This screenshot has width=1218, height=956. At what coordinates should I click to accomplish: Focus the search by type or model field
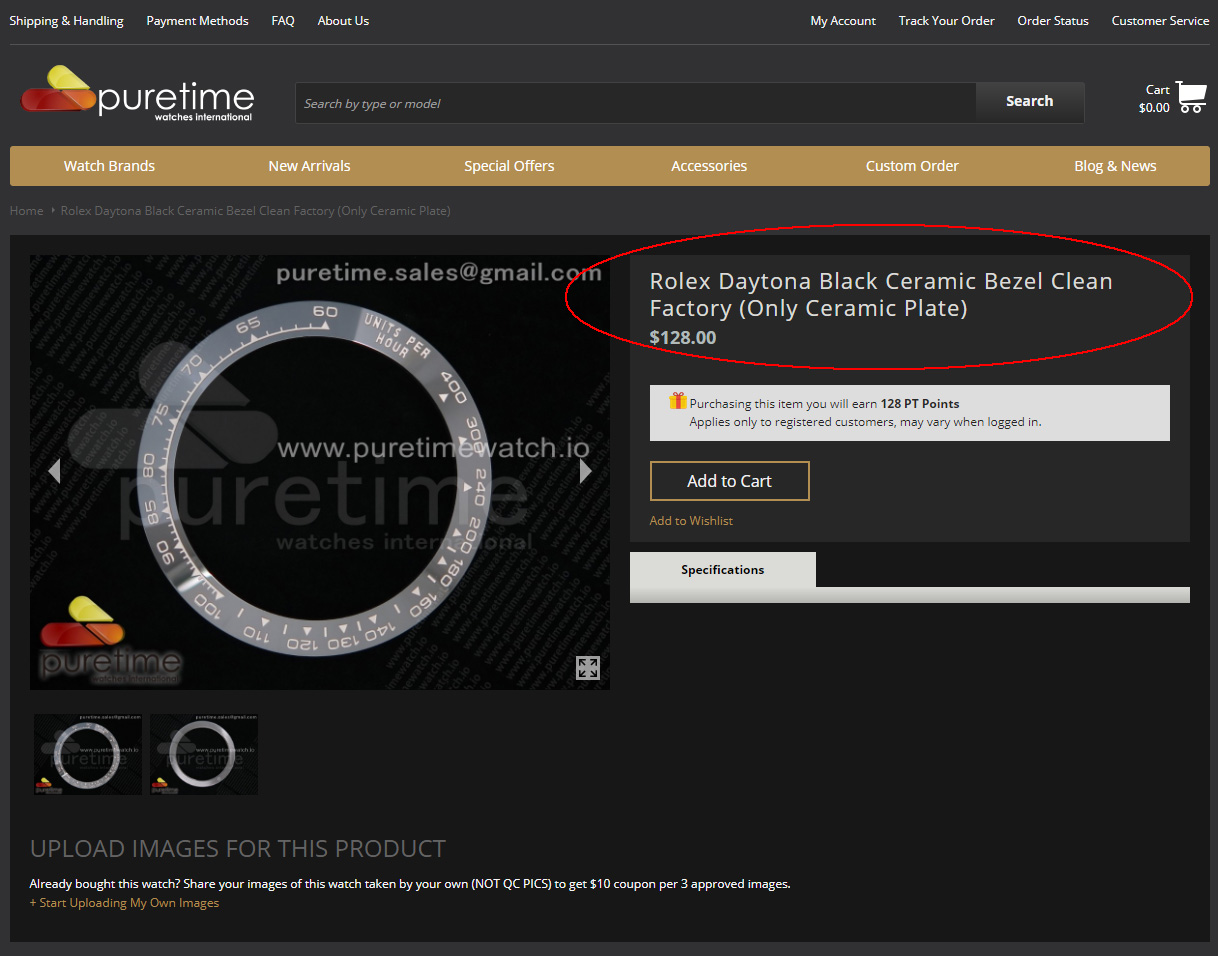tap(635, 103)
